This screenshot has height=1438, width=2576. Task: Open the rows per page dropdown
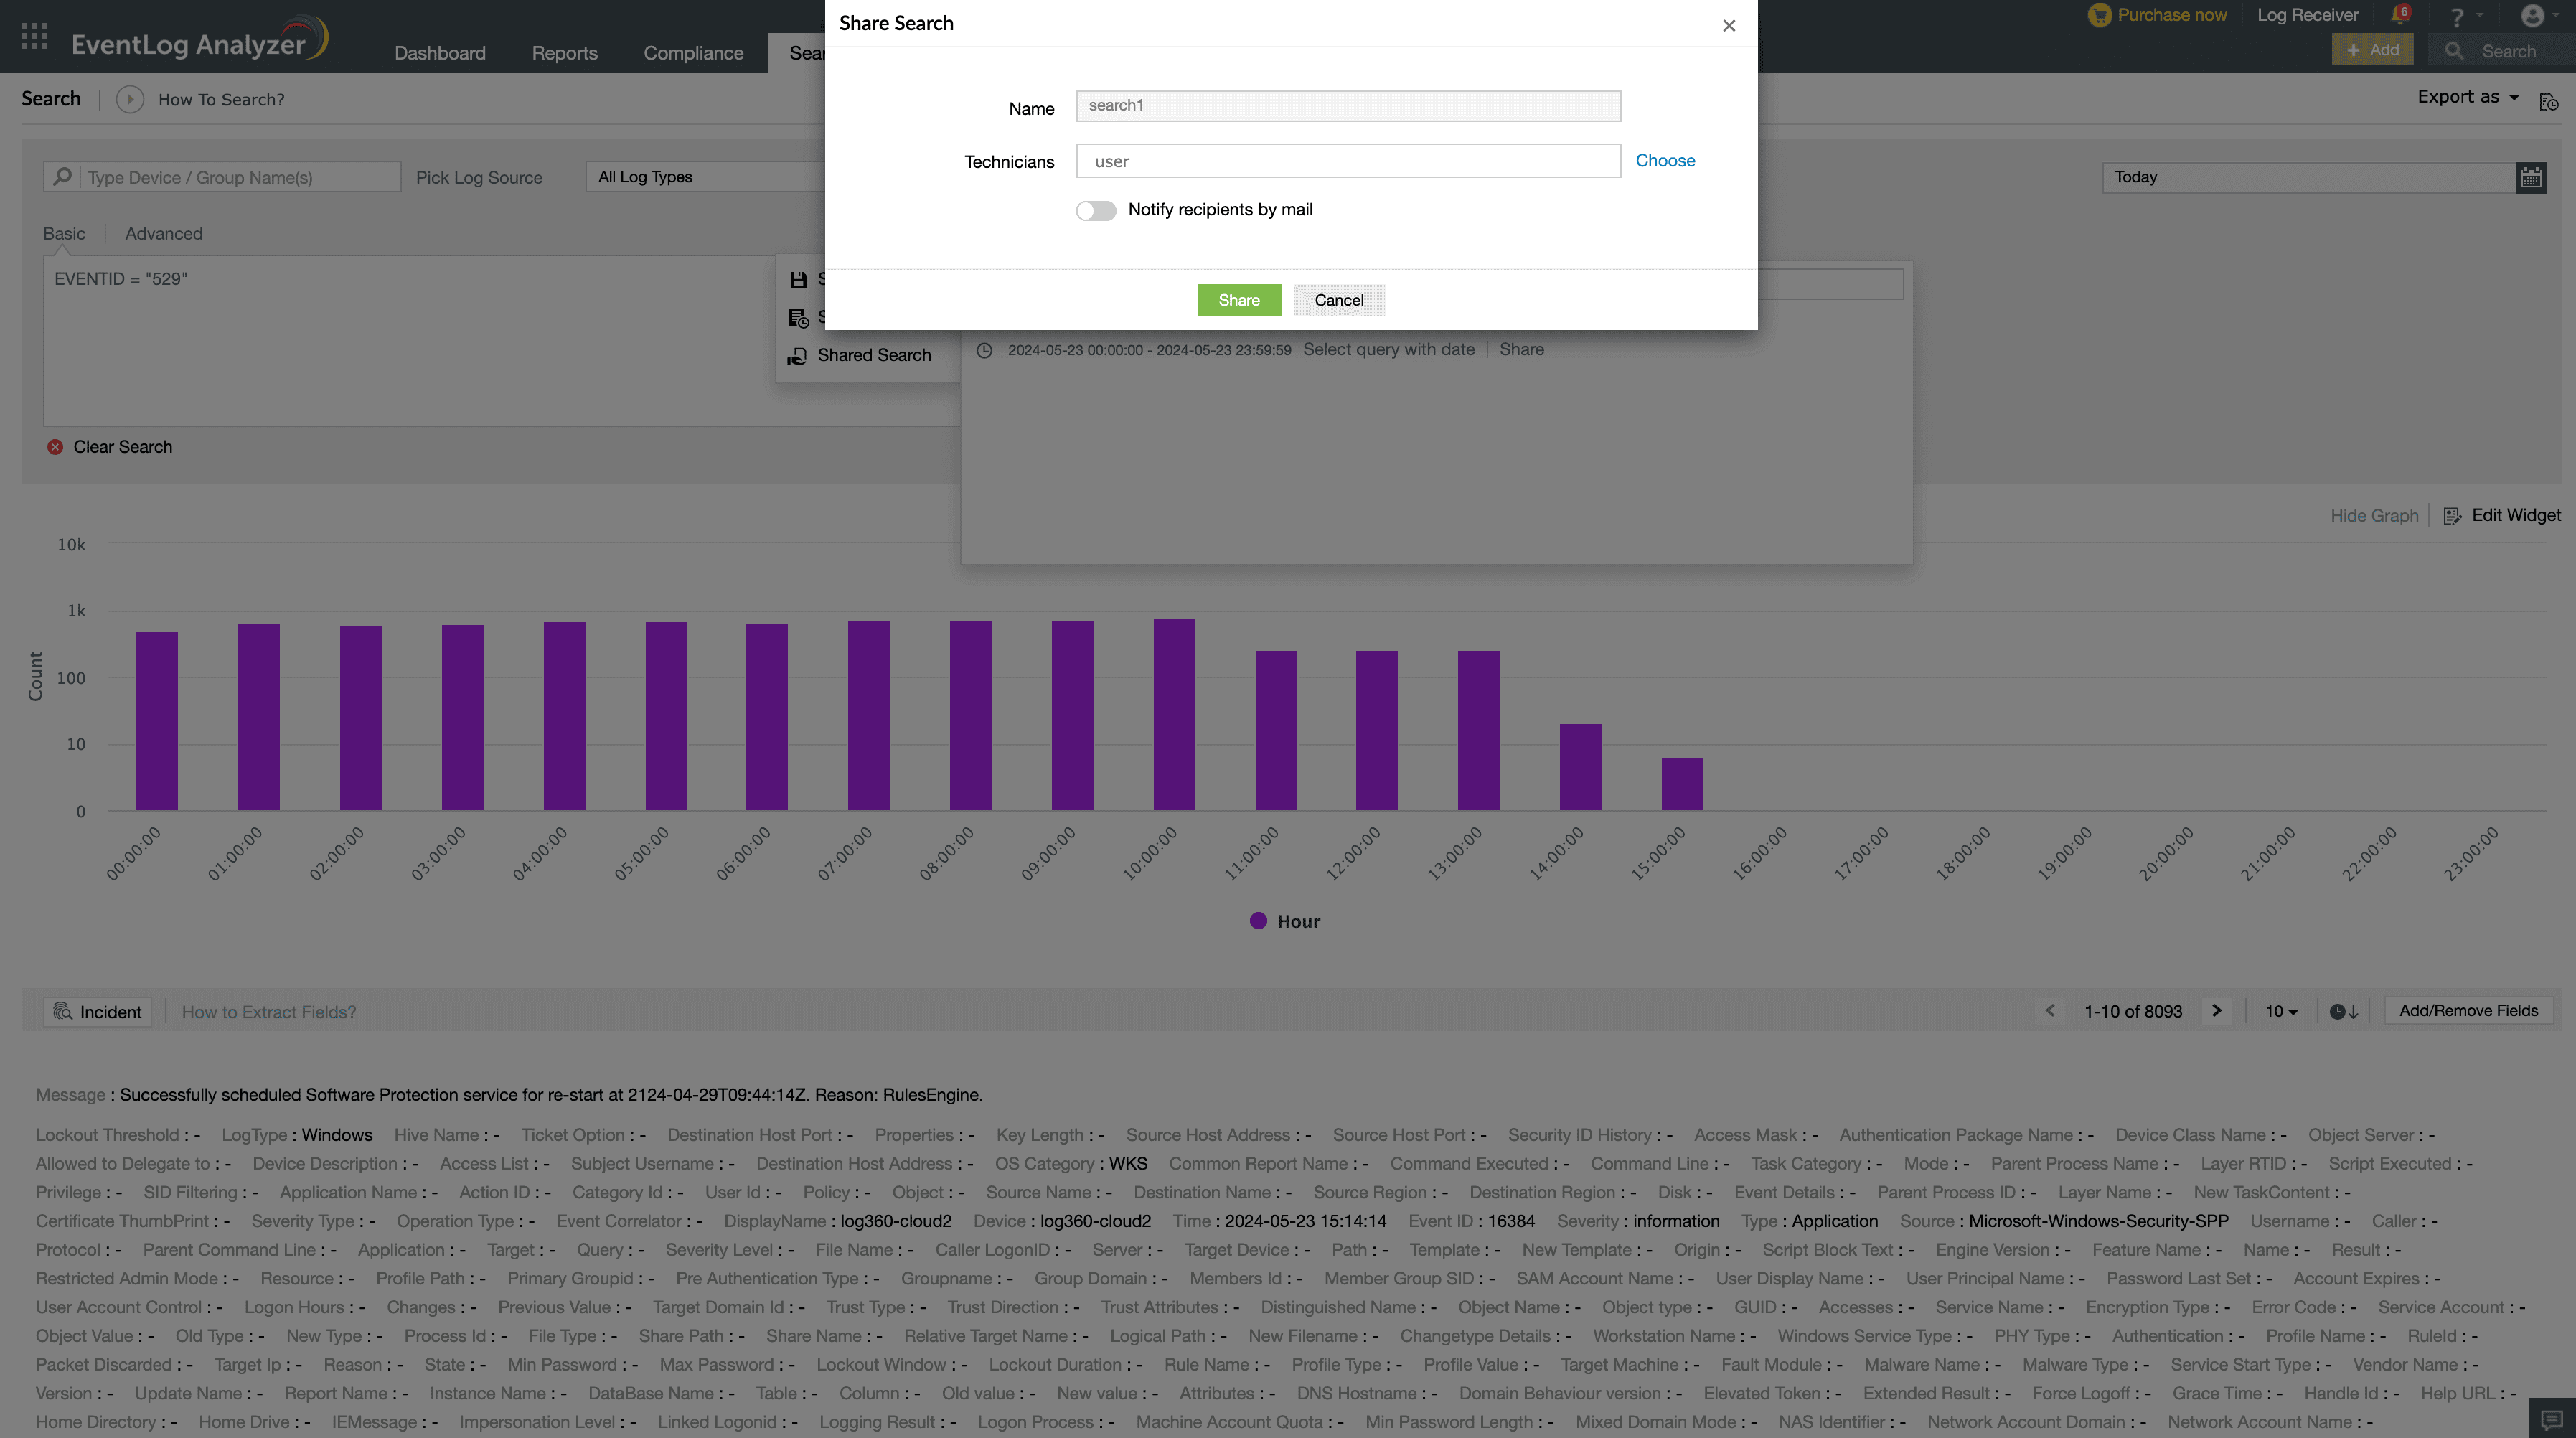pyautogui.click(x=2281, y=1011)
